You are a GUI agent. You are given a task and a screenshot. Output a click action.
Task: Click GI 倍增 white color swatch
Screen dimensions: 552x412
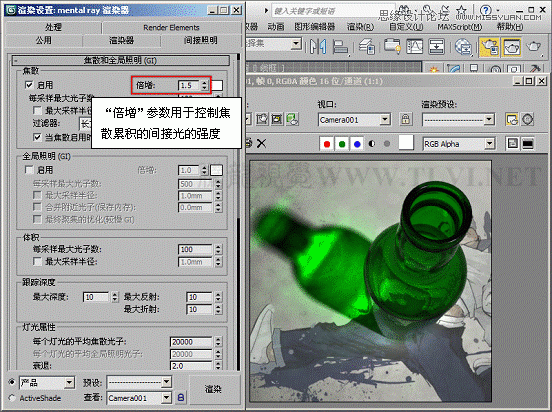coord(217,170)
